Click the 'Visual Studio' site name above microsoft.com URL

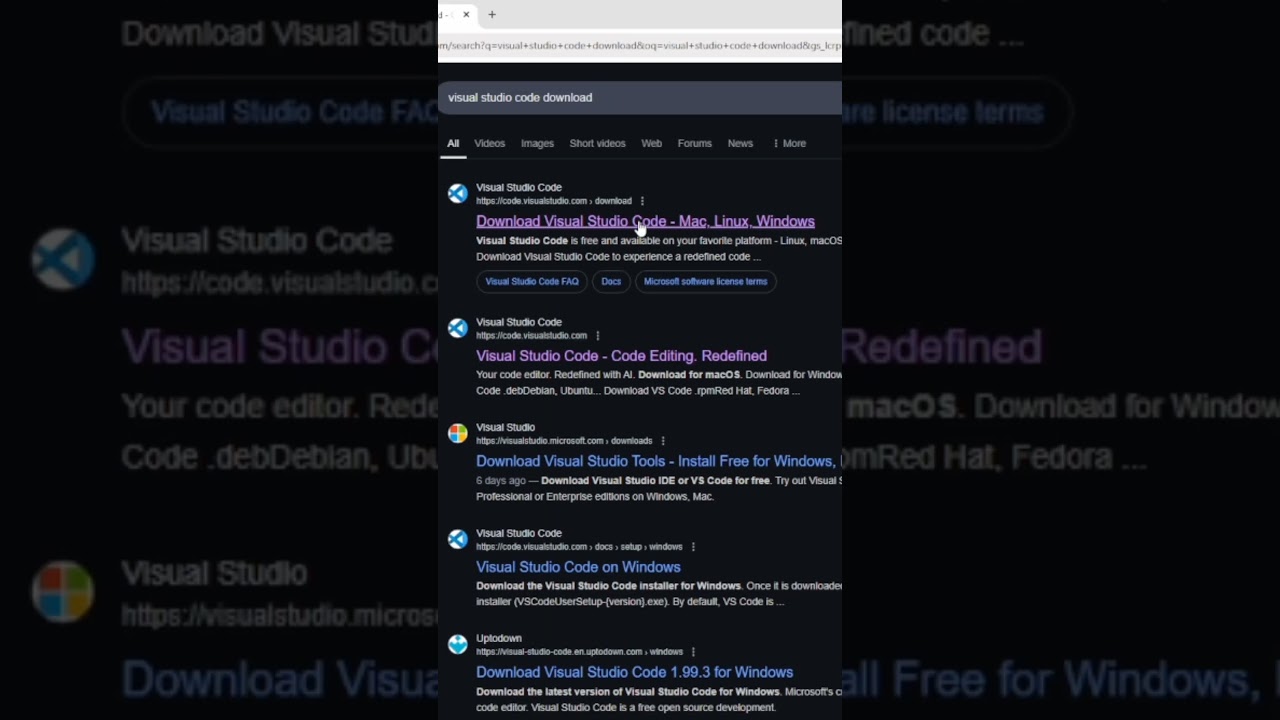tap(505, 427)
